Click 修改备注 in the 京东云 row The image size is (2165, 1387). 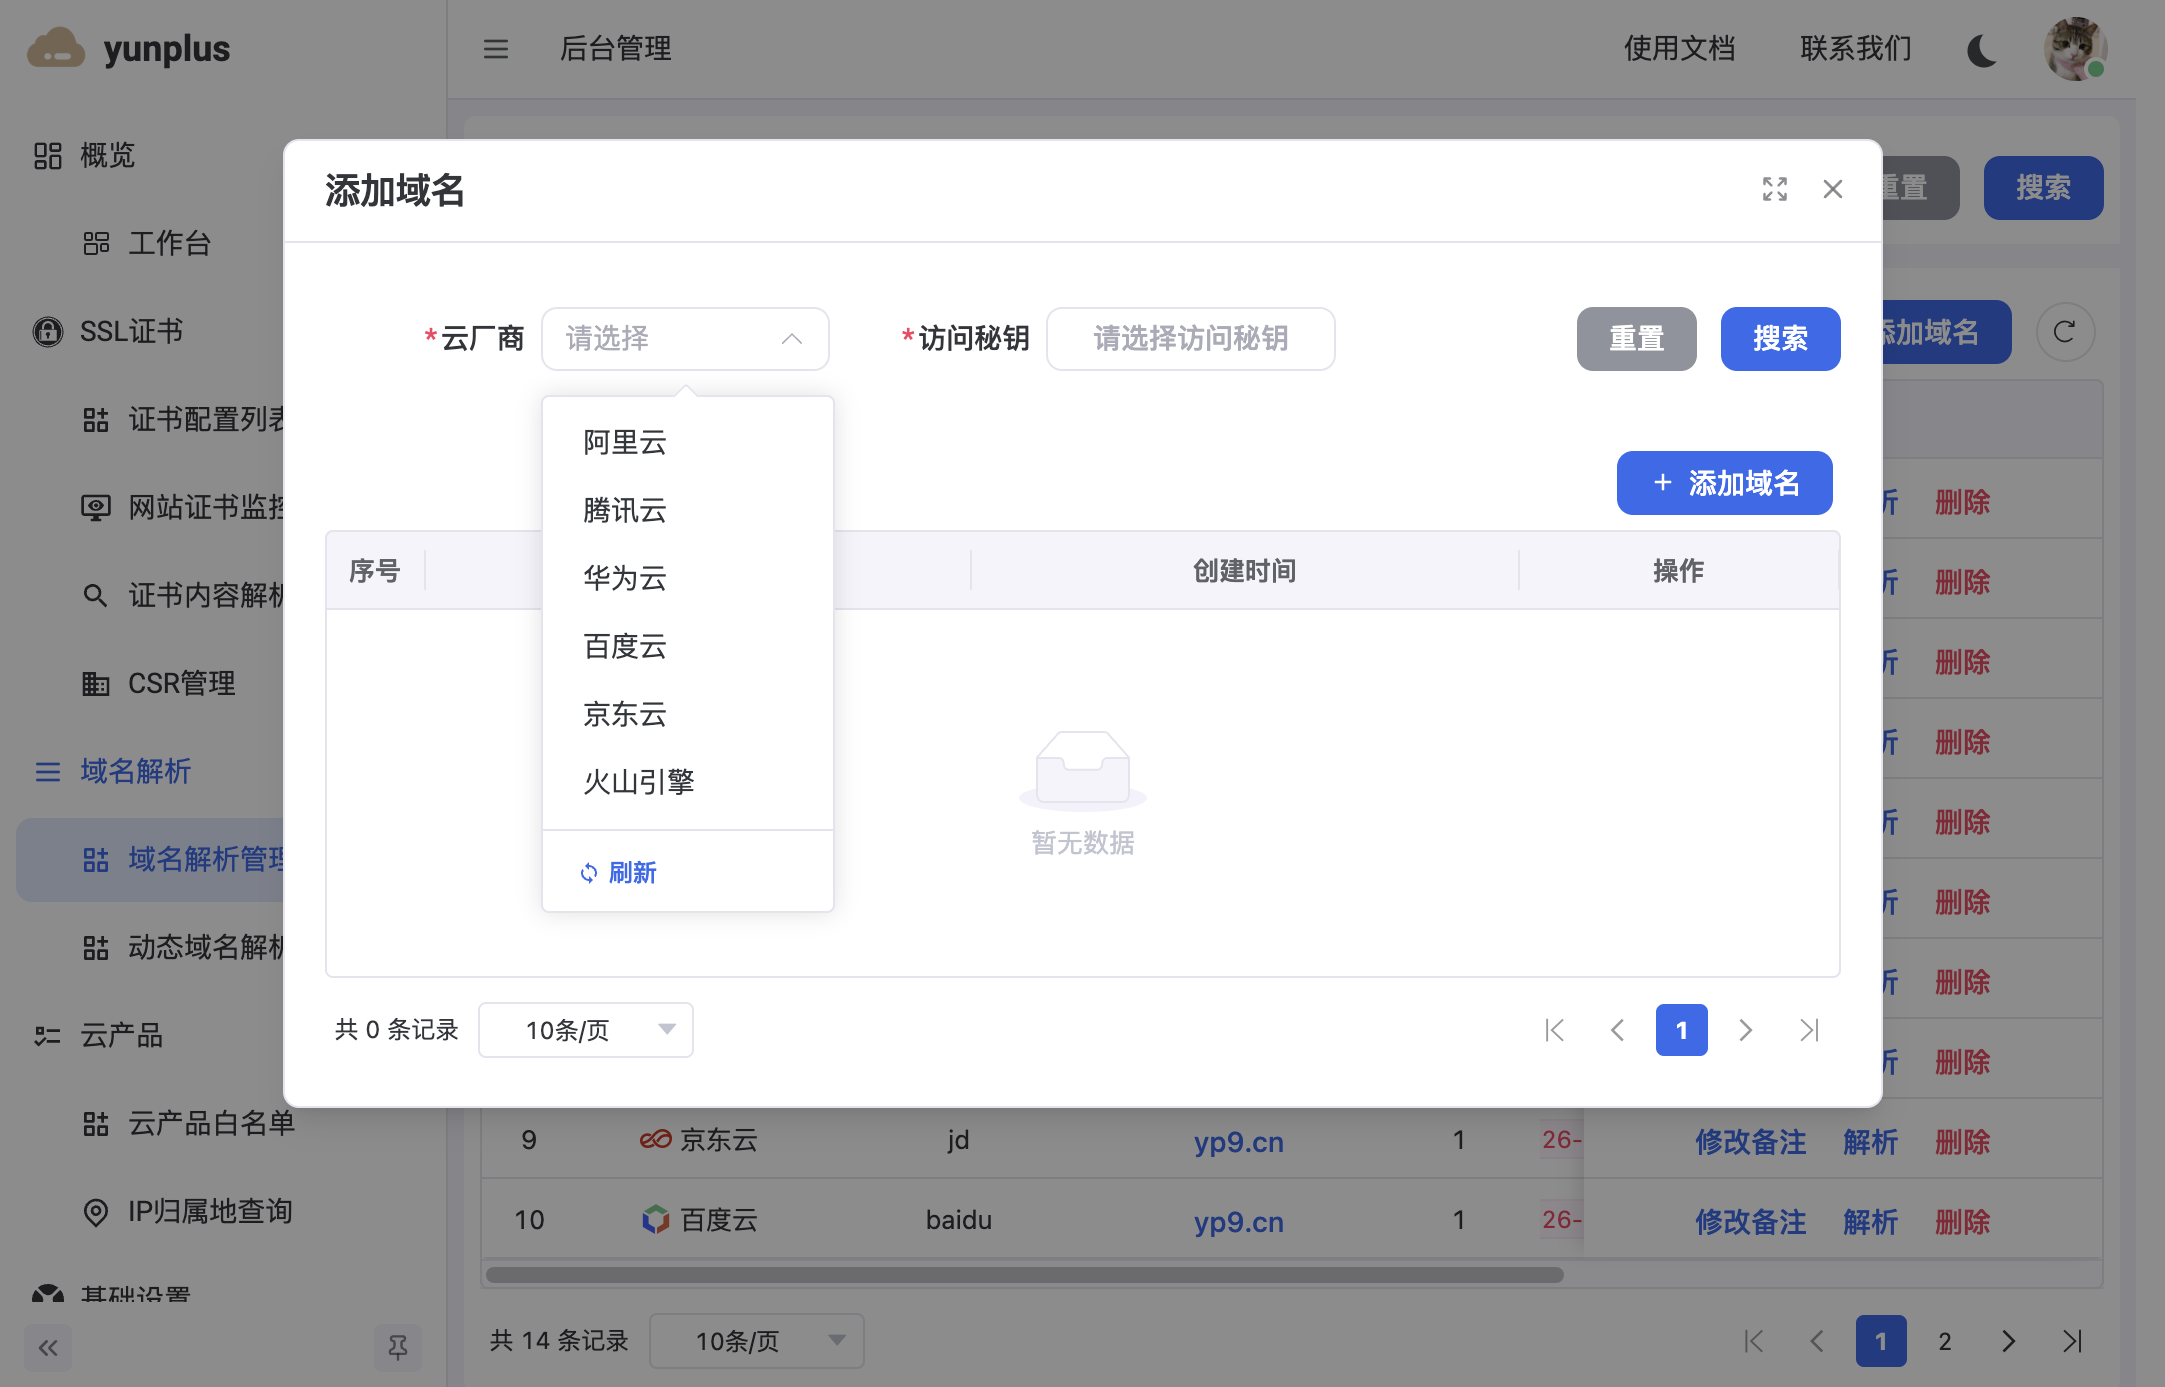point(1751,1141)
